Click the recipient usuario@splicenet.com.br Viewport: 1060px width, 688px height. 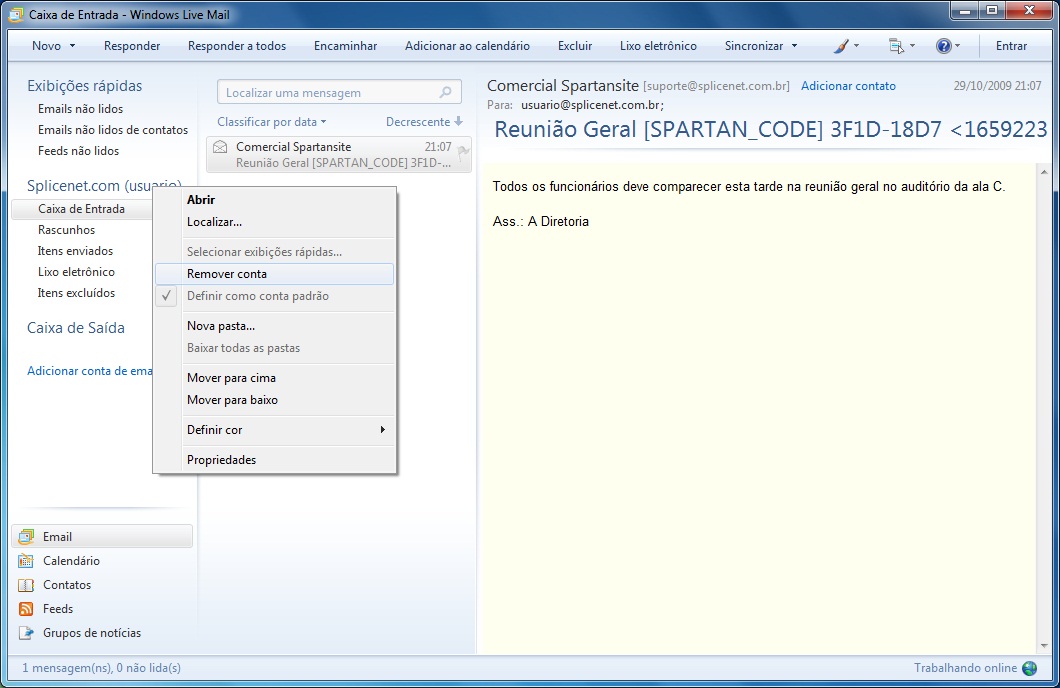tap(592, 105)
